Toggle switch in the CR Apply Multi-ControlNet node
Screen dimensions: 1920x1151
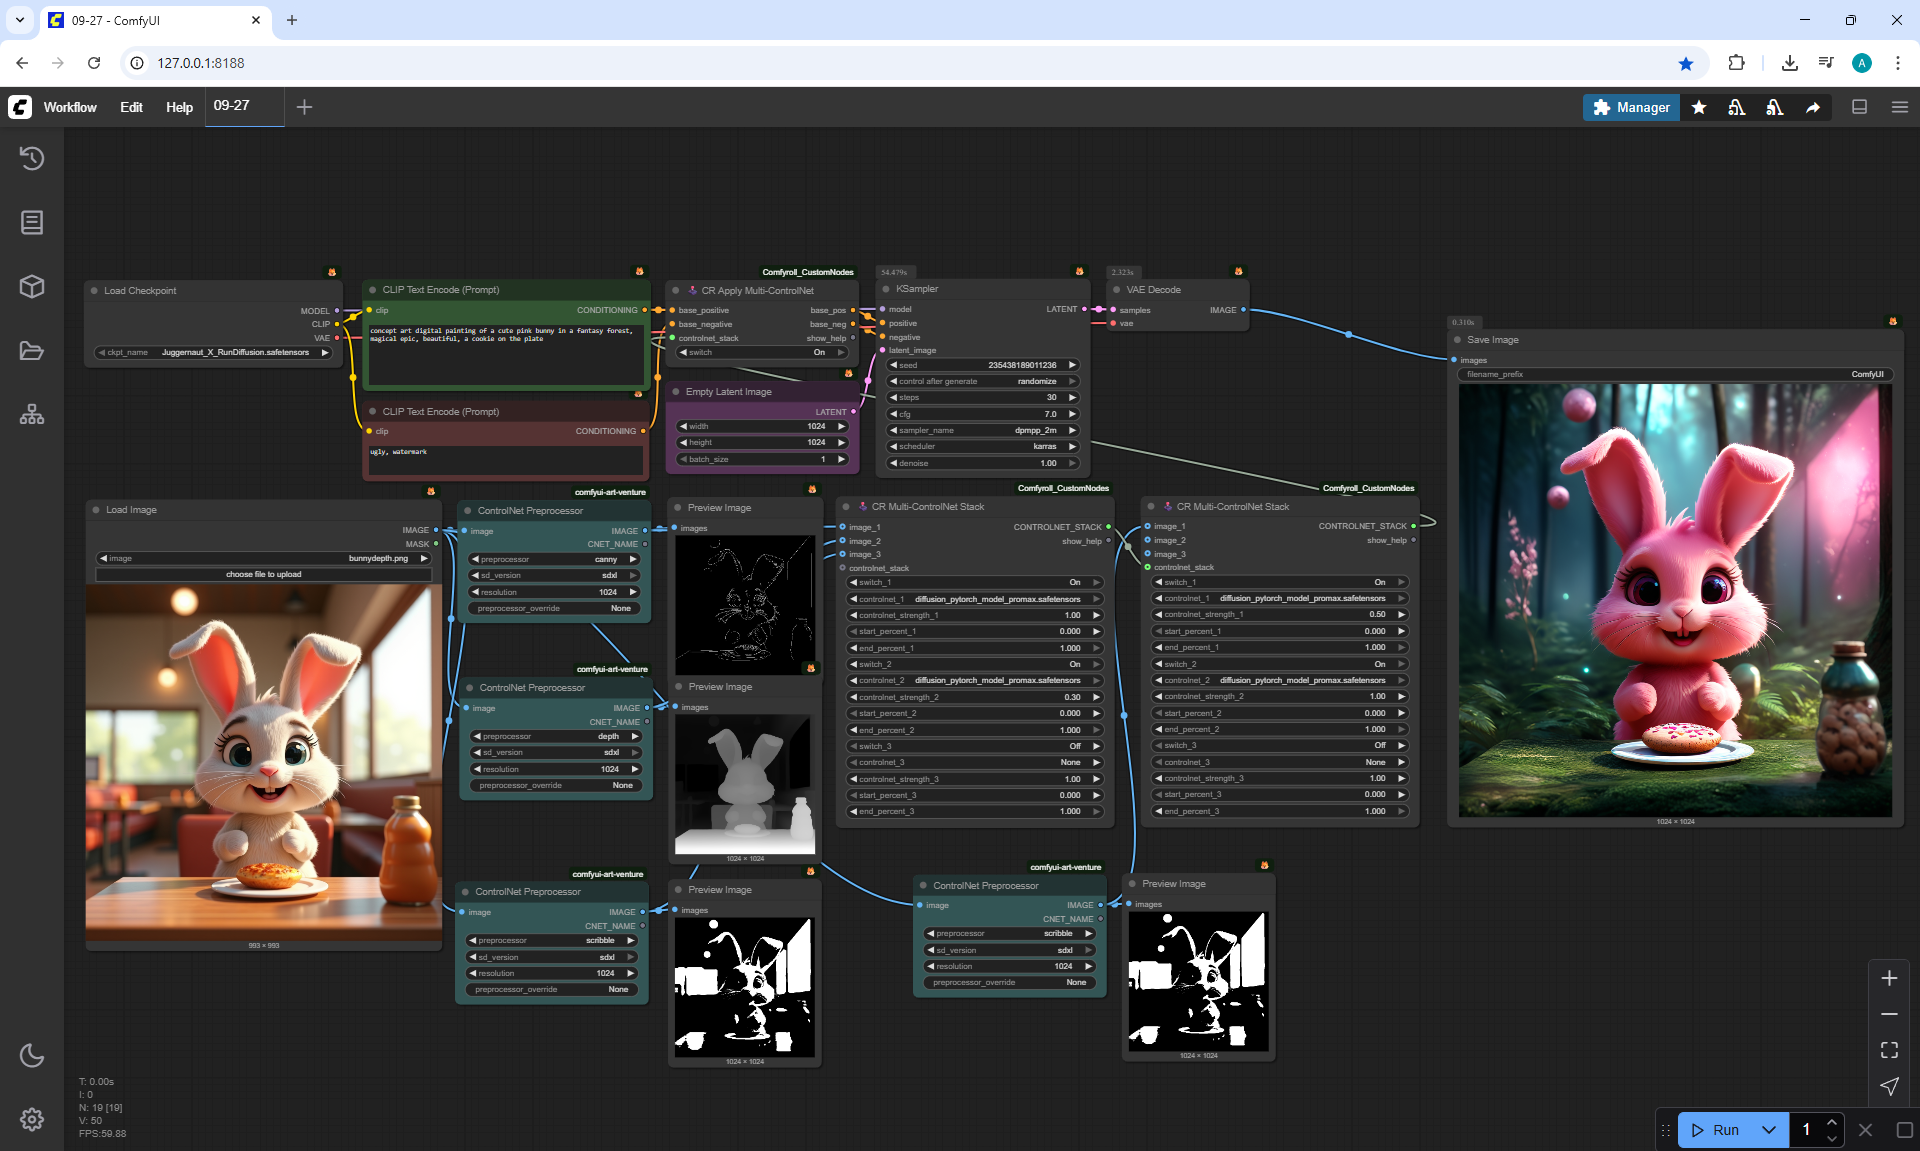[x=762, y=352]
